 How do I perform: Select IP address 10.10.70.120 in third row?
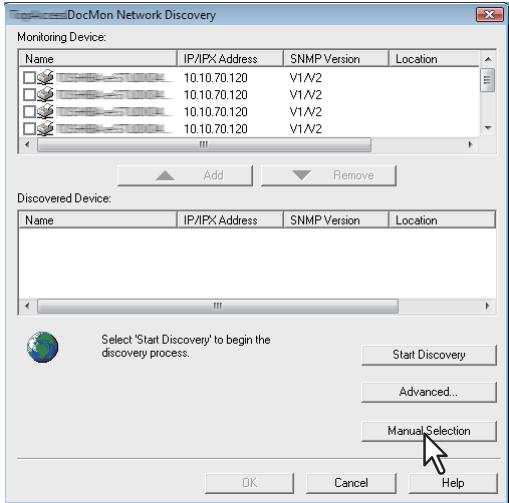pos(216,112)
